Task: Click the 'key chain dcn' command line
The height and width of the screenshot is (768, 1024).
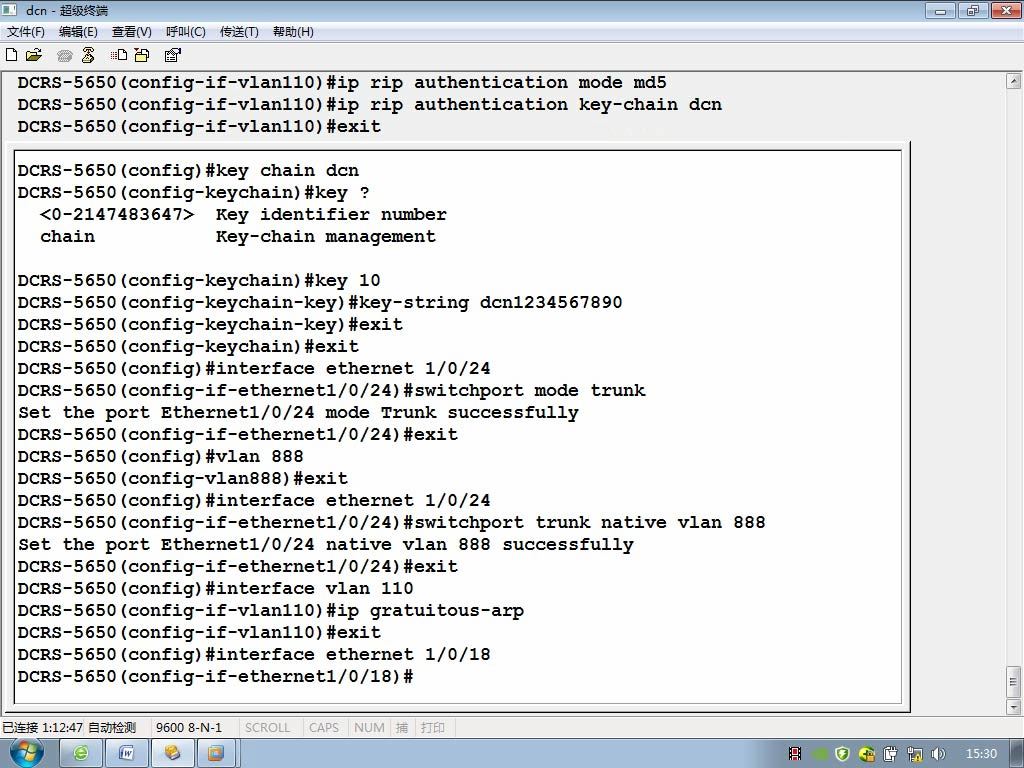Action: tap(188, 170)
